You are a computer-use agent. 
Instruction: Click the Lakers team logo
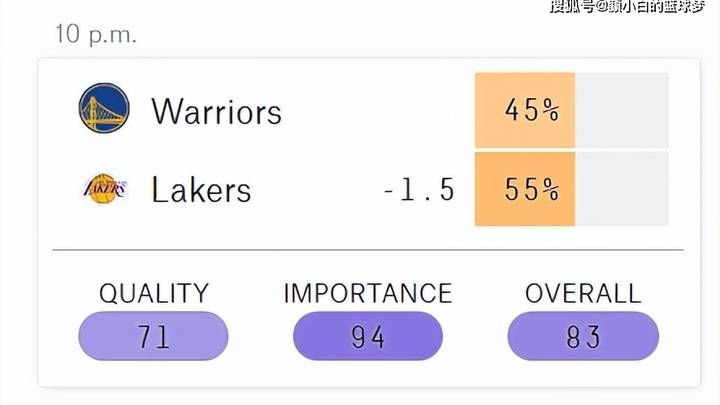coord(104,189)
